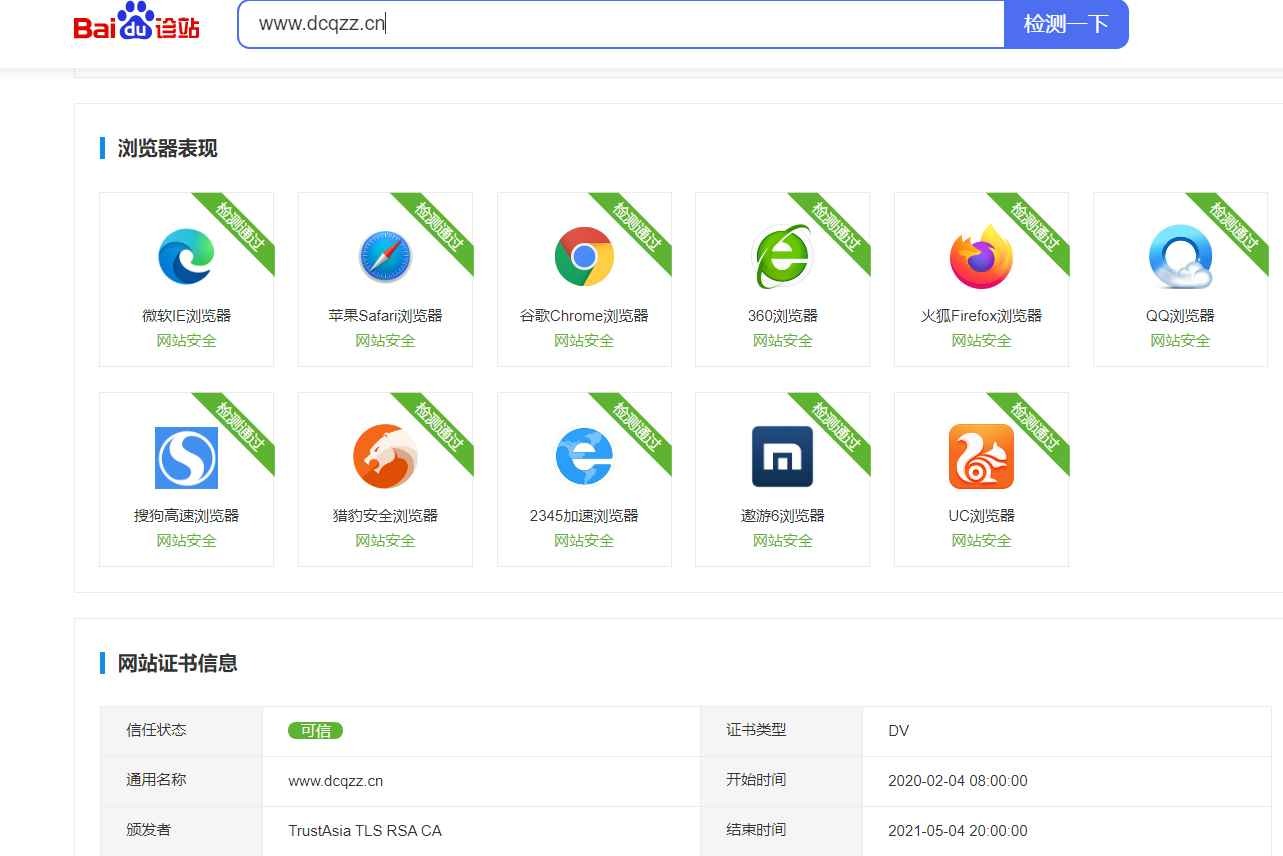Click the Apple Safari browser icon

point(385,256)
